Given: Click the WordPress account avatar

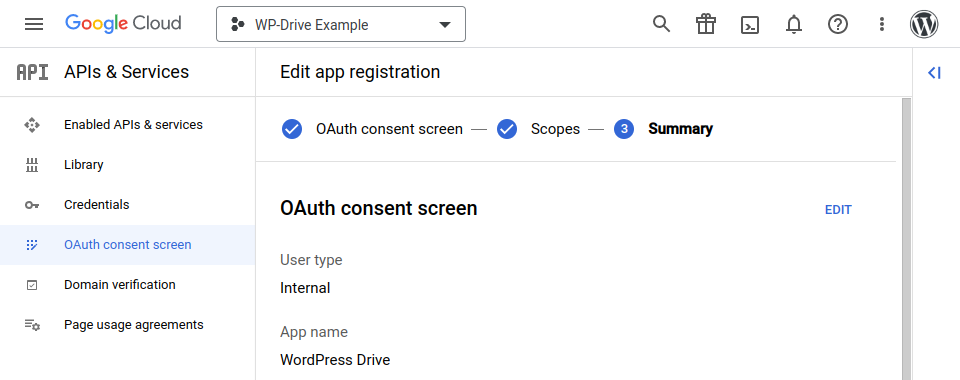Looking at the screenshot, I should click(x=924, y=24).
